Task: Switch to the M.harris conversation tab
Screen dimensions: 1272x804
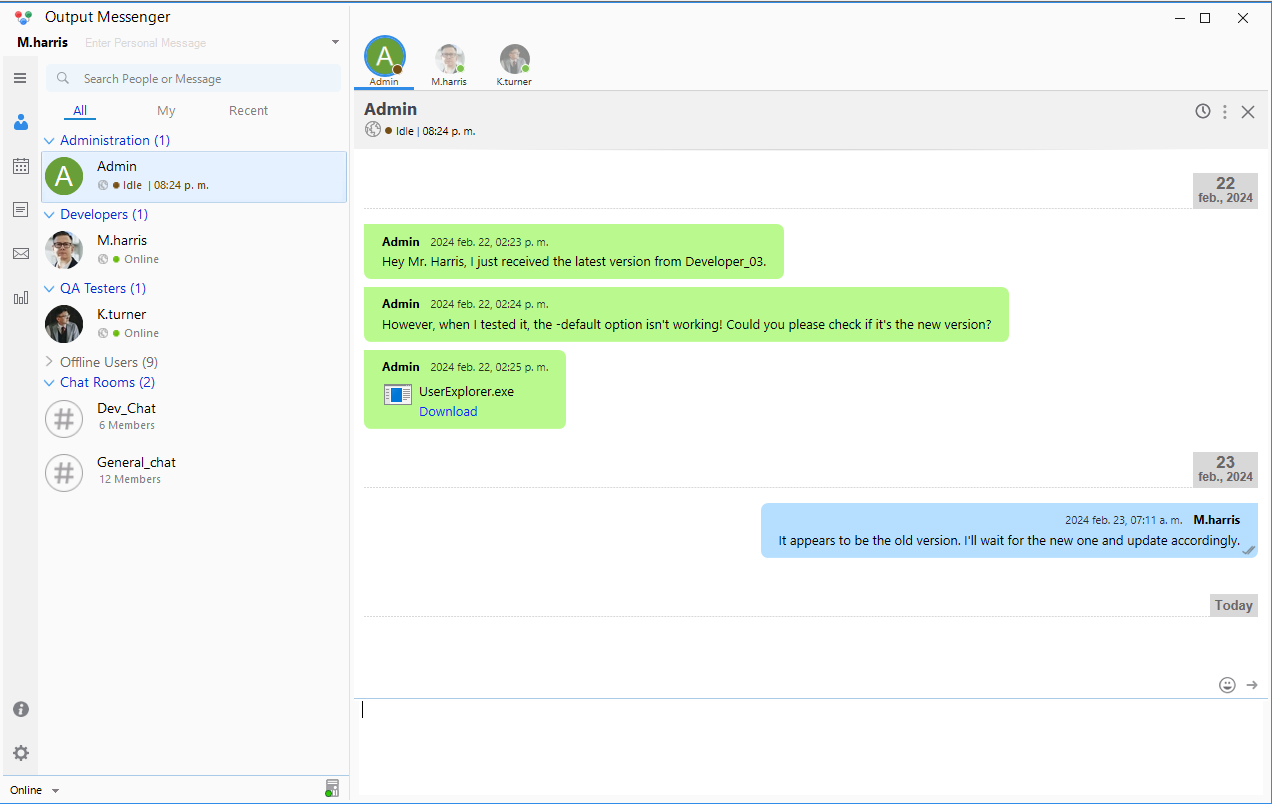Action: point(449,65)
